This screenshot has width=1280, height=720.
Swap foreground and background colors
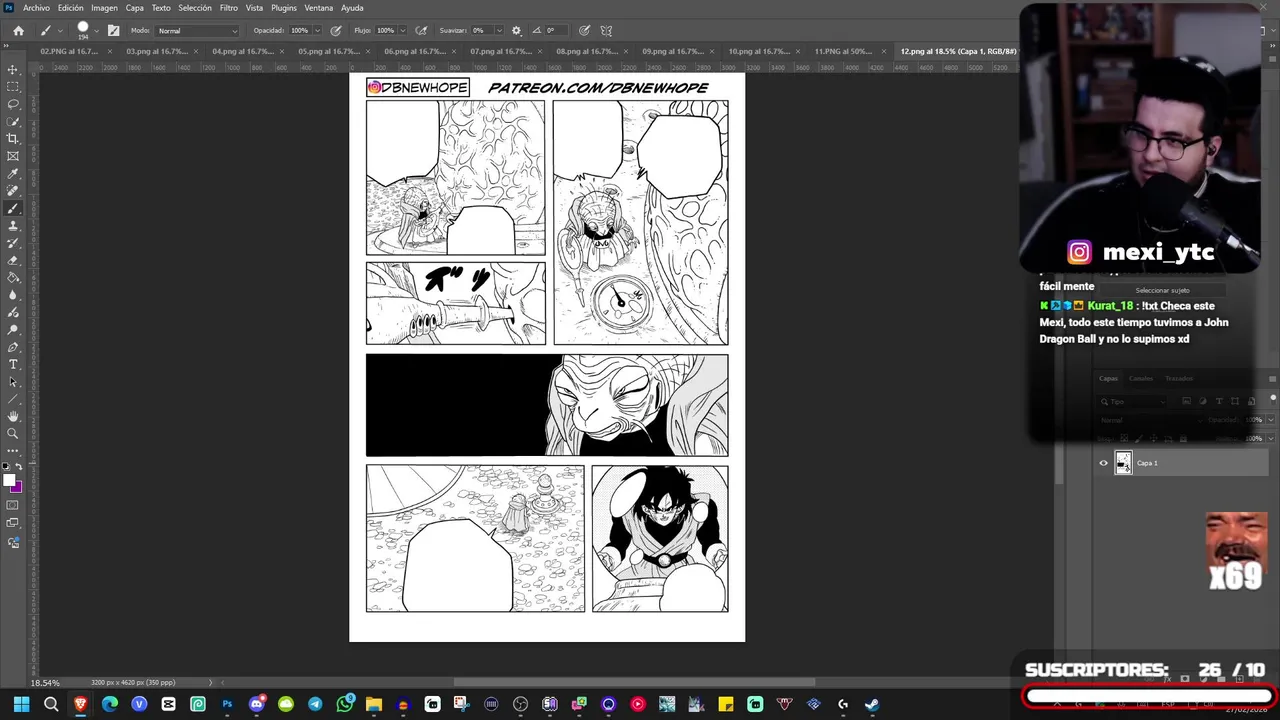pyautogui.click(x=19, y=467)
